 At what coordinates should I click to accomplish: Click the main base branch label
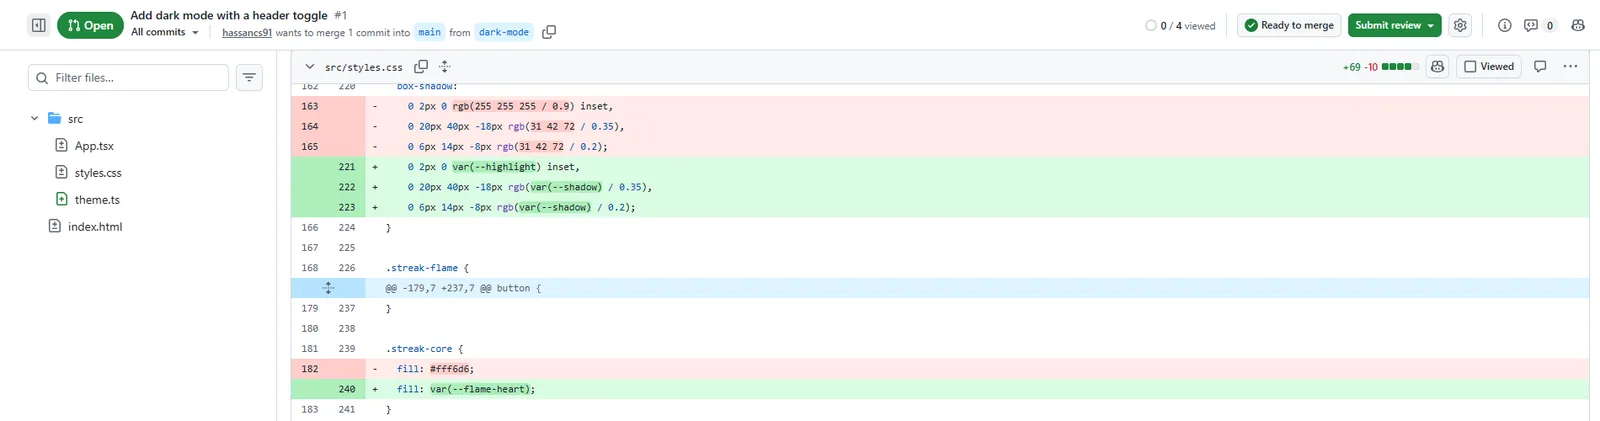click(x=429, y=32)
